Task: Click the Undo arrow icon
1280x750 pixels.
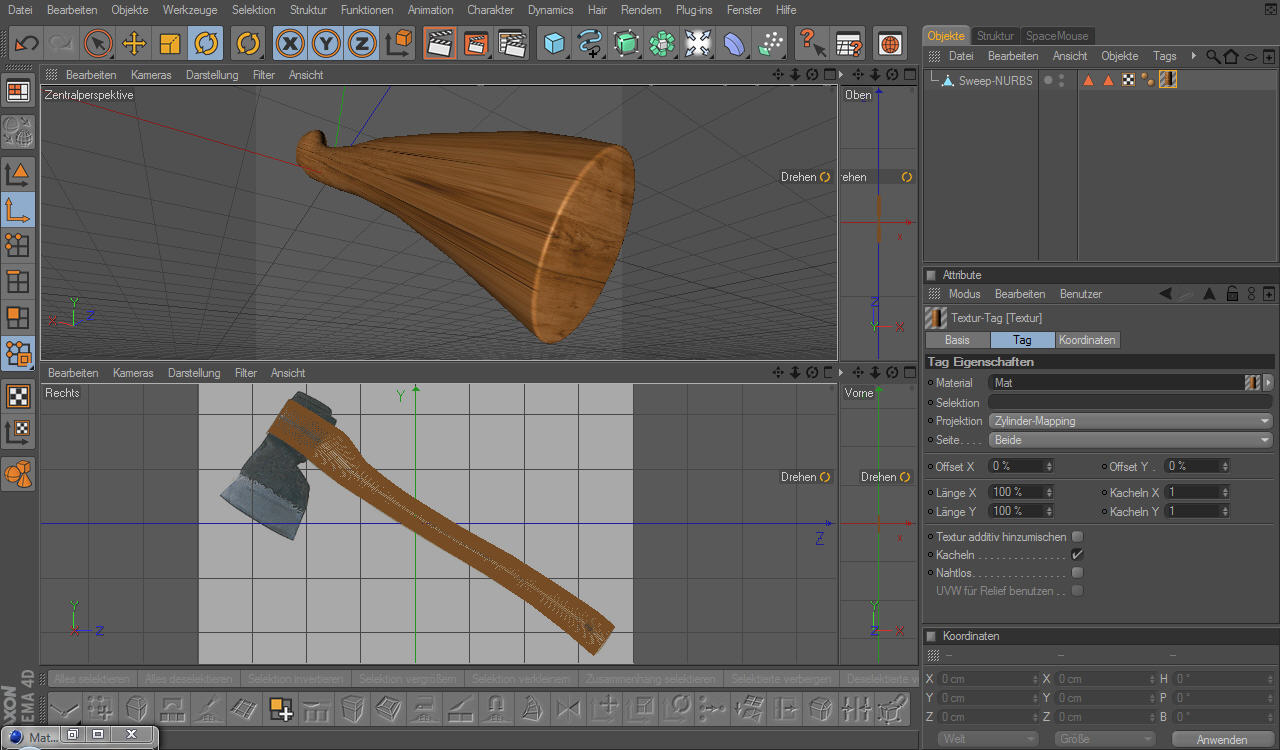Action: coord(26,44)
